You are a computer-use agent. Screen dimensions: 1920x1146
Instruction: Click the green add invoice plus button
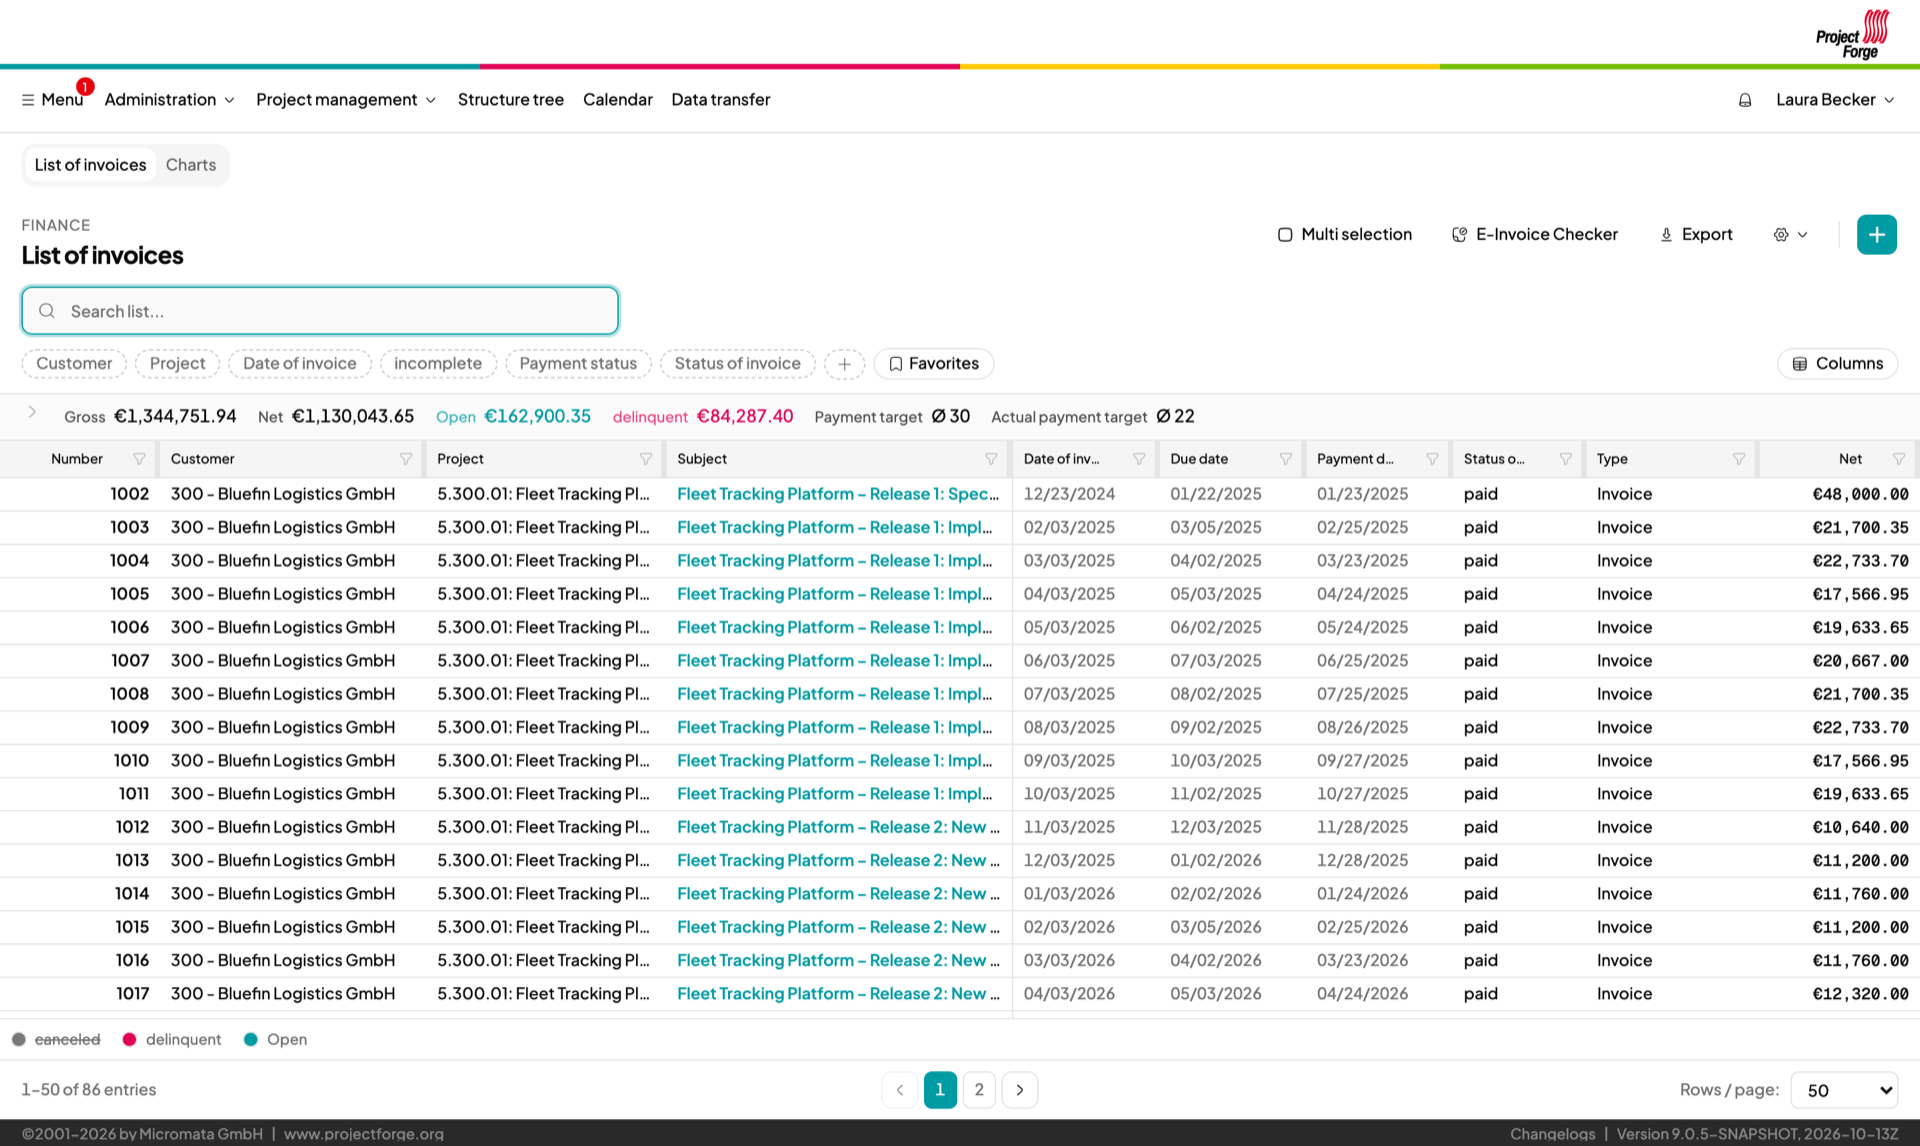[1877, 235]
